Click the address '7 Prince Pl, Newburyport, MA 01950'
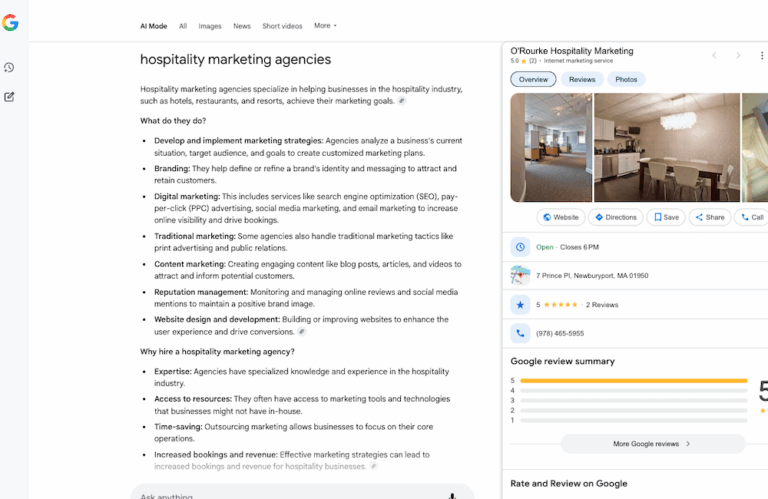The image size is (768, 499). pyautogui.click(x=592, y=276)
